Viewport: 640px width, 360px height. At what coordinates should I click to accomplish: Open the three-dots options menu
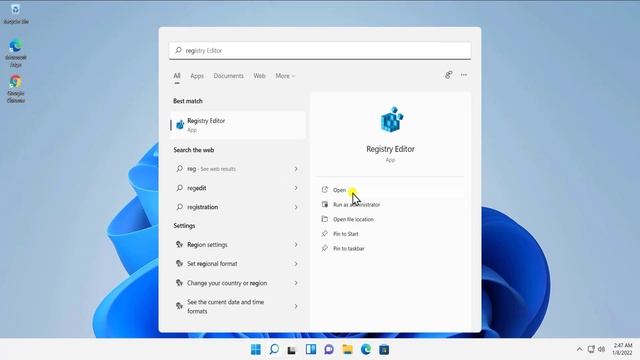464,75
